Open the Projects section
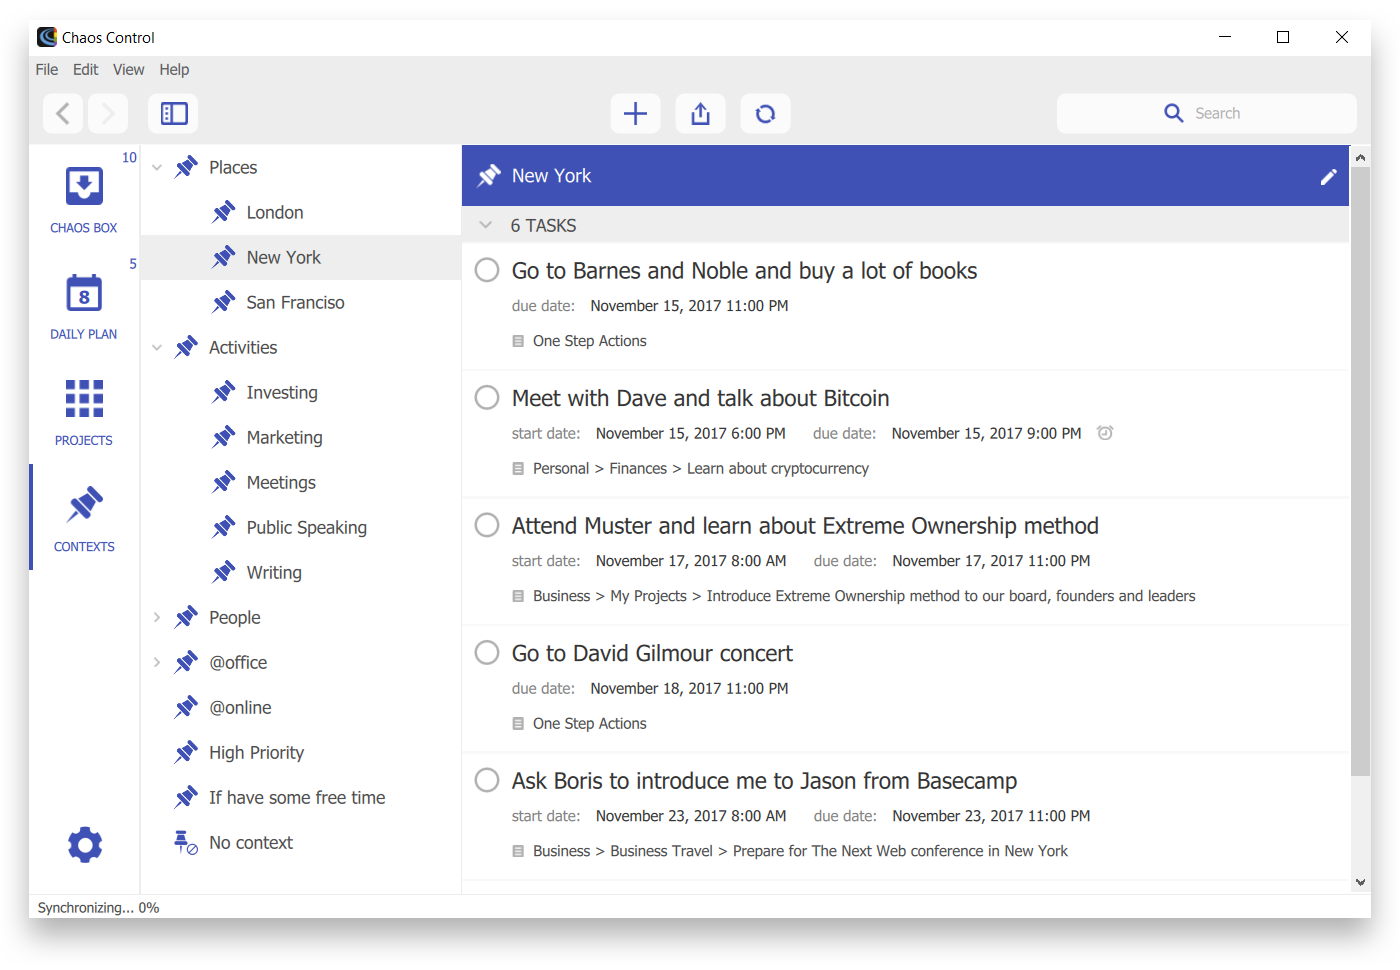The width and height of the screenshot is (1400, 970). 83,410
